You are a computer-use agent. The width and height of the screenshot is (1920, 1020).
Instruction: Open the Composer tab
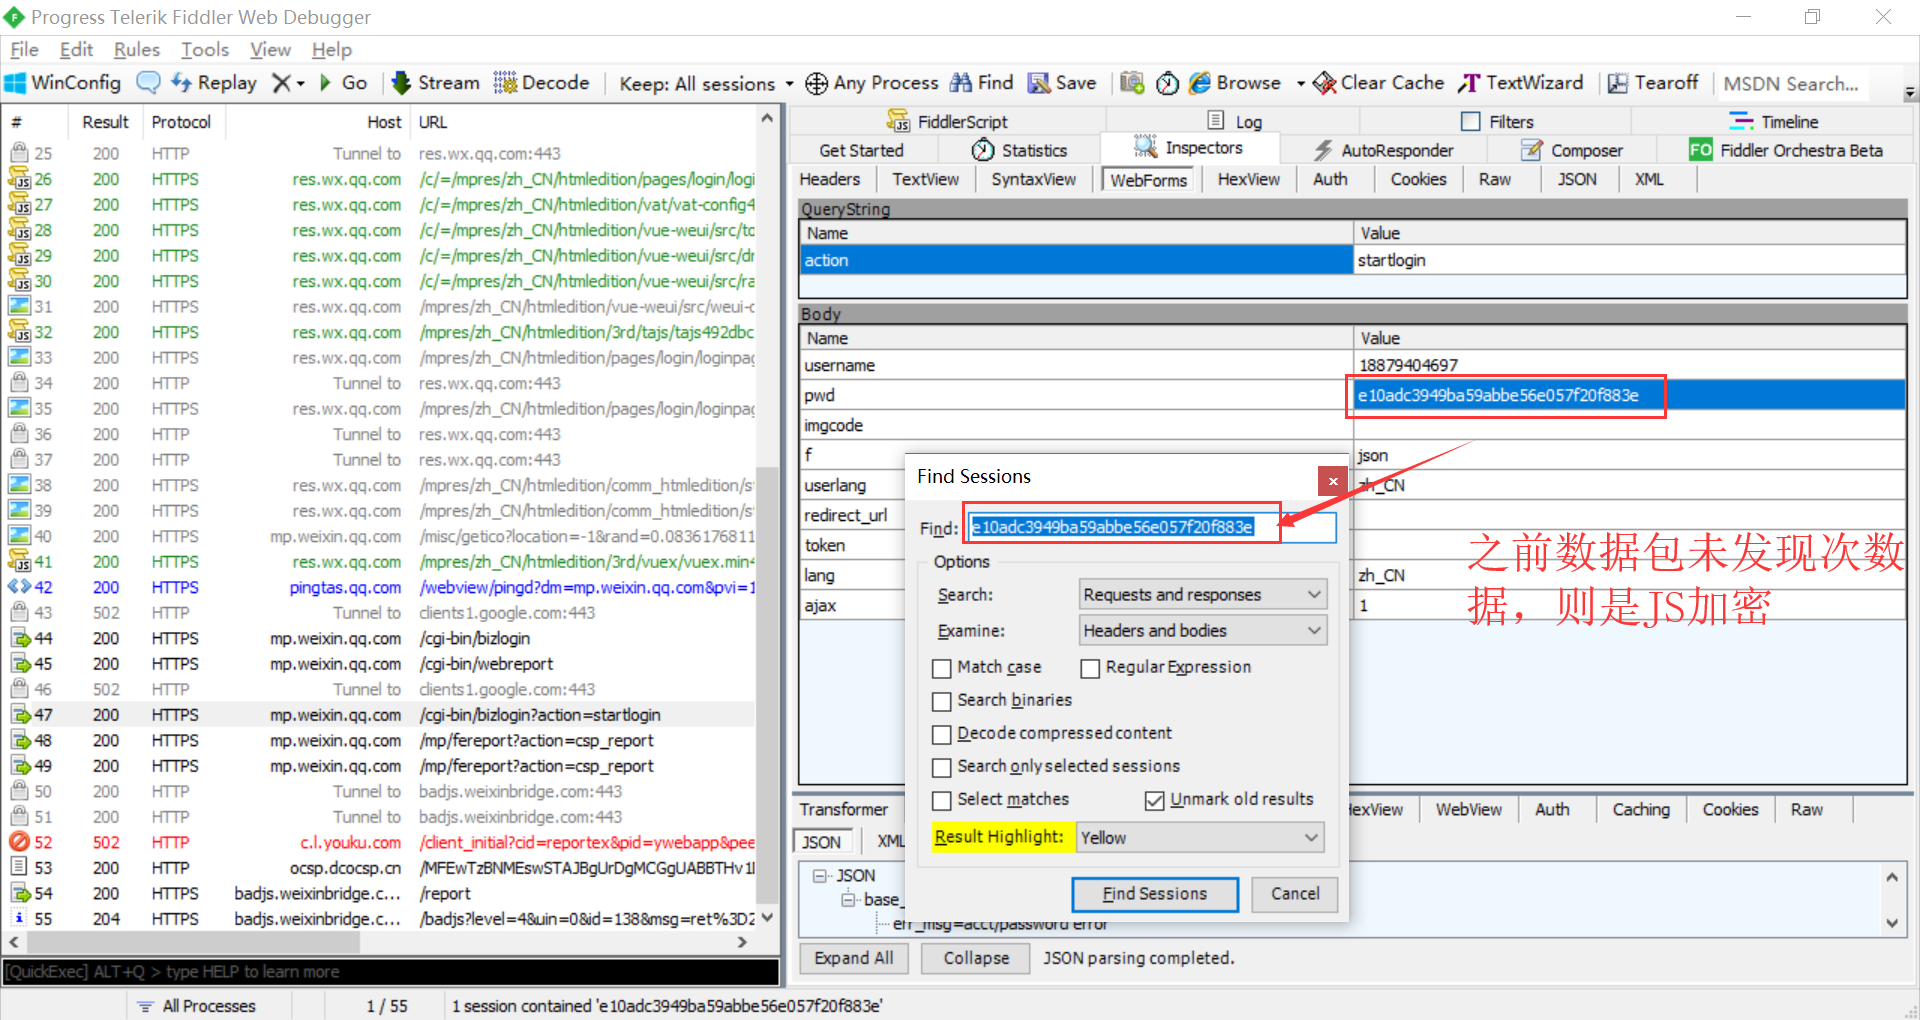[x=1572, y=150]
